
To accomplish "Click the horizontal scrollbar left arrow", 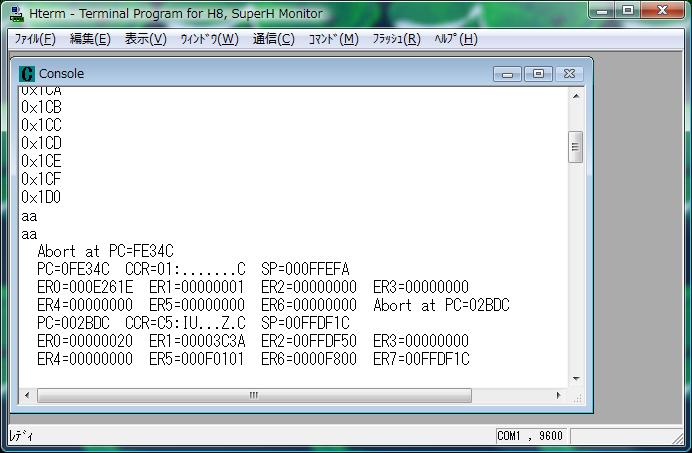I will (28, 395).
